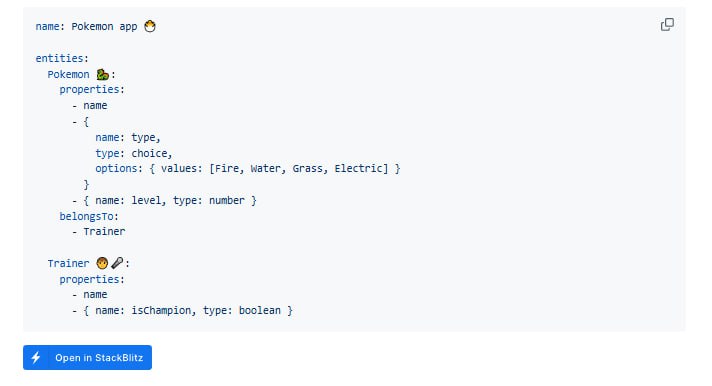Click the 'Pokemon app' name value
The image size is (712, 386).
point(104,26)
